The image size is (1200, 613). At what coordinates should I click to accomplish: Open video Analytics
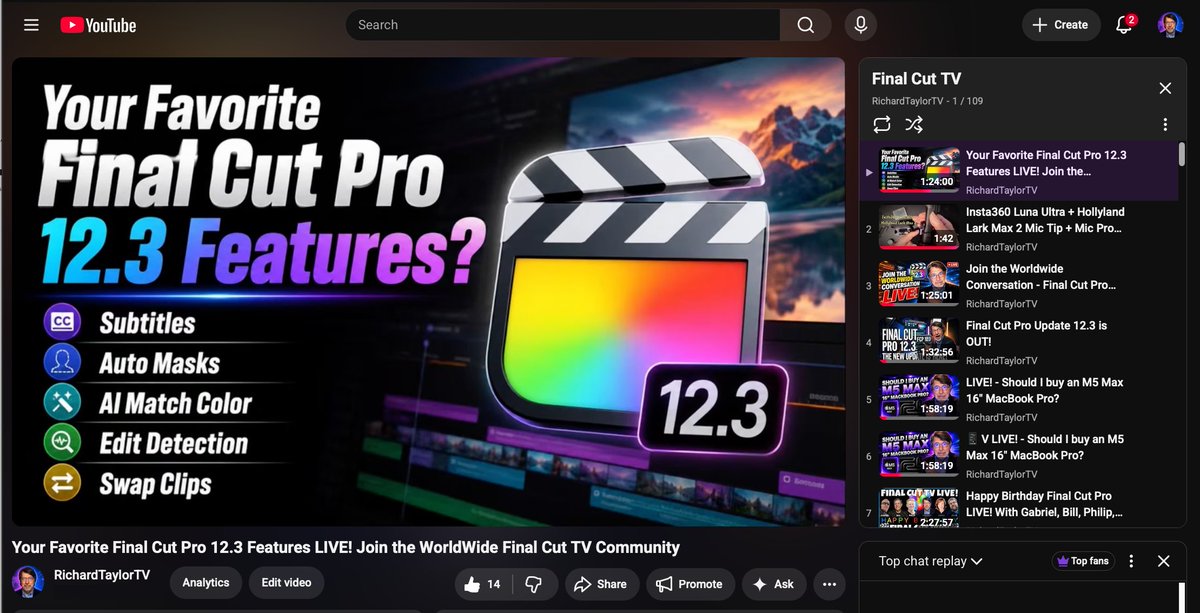(206, 583)
